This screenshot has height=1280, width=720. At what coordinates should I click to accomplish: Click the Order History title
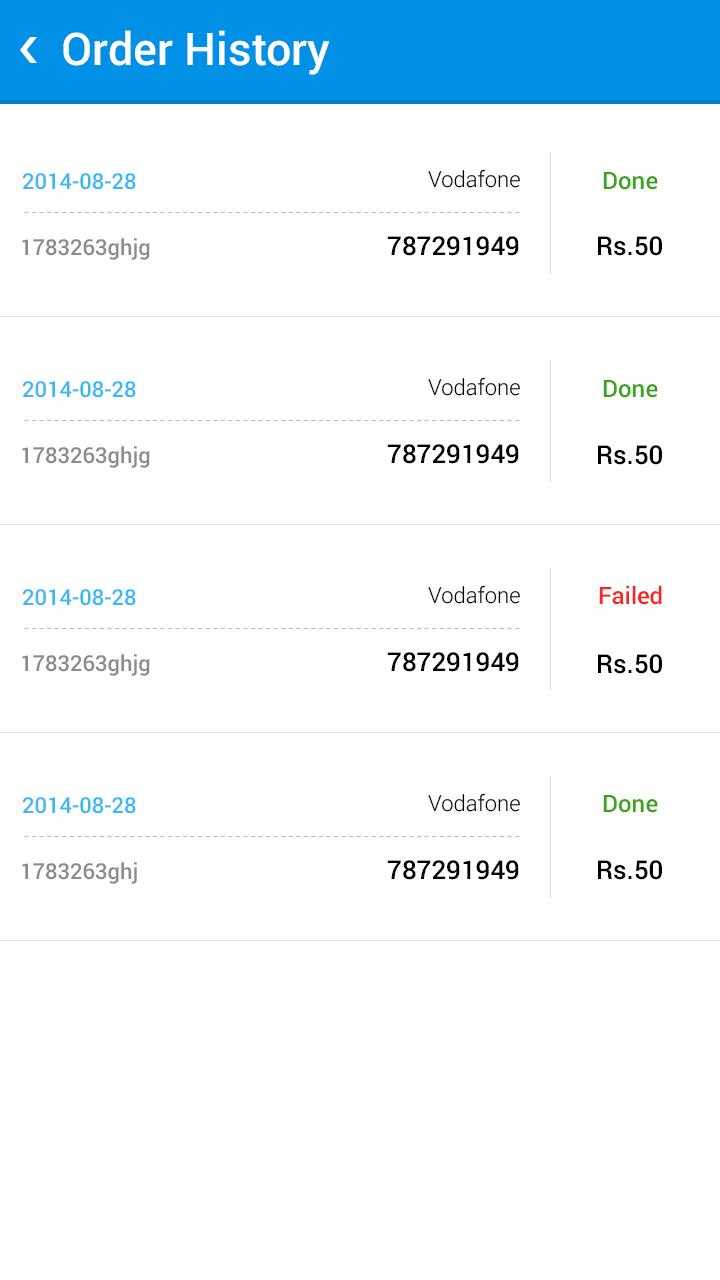click(x=195, y=50)
